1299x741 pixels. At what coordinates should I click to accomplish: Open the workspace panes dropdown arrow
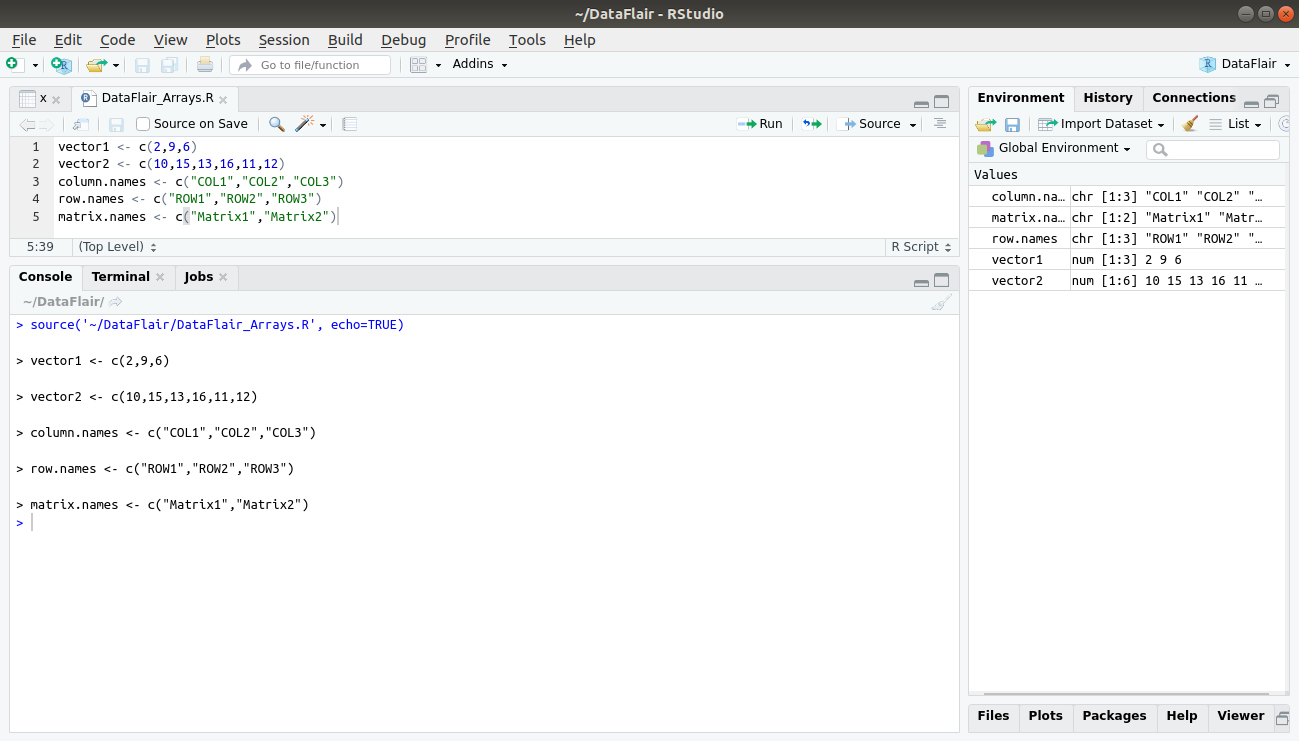pos(438,66)
